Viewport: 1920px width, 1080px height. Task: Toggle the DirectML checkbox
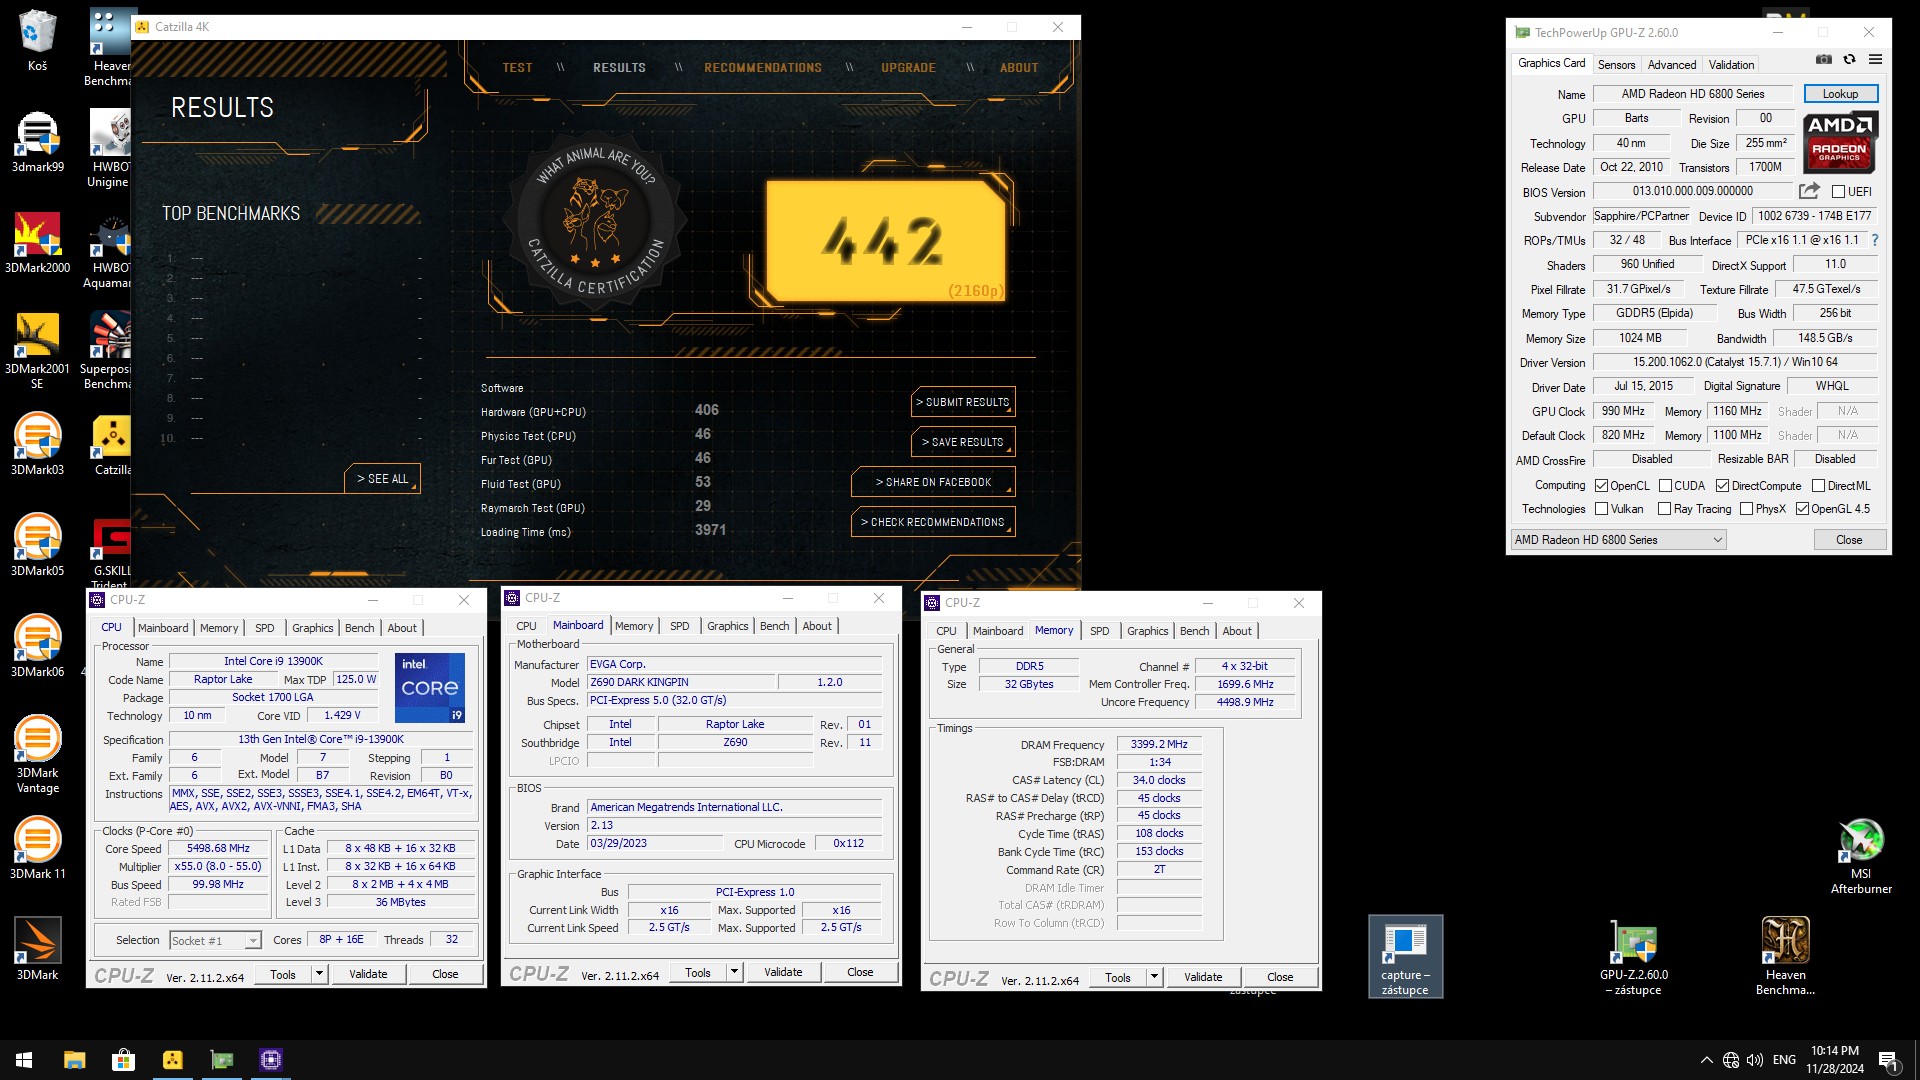[x=1818, y=486]
